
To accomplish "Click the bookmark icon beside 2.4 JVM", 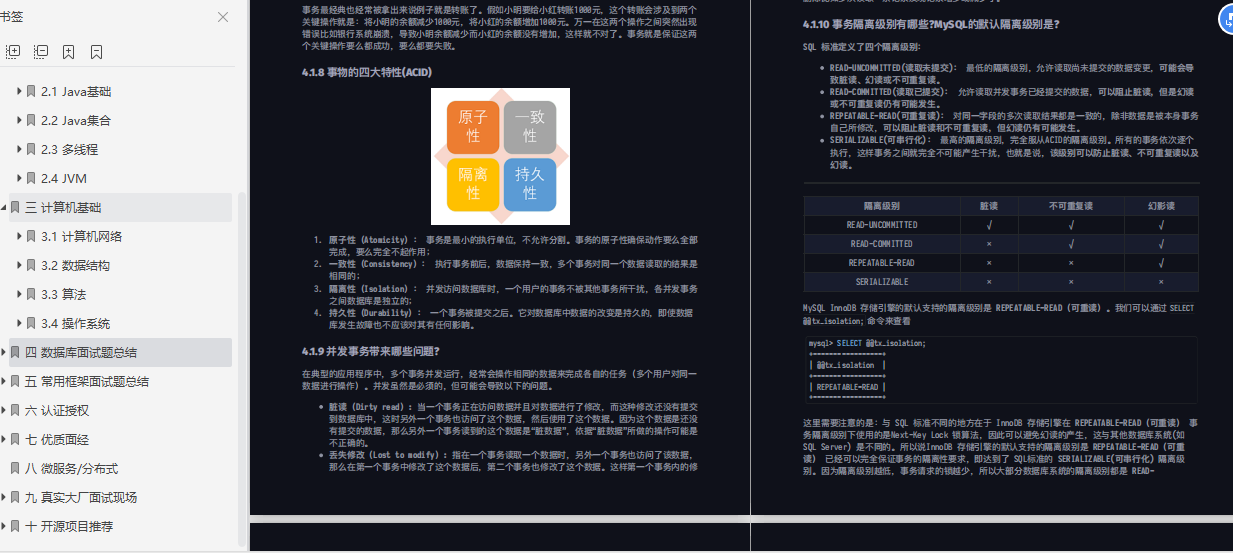I will pos(31,178).
